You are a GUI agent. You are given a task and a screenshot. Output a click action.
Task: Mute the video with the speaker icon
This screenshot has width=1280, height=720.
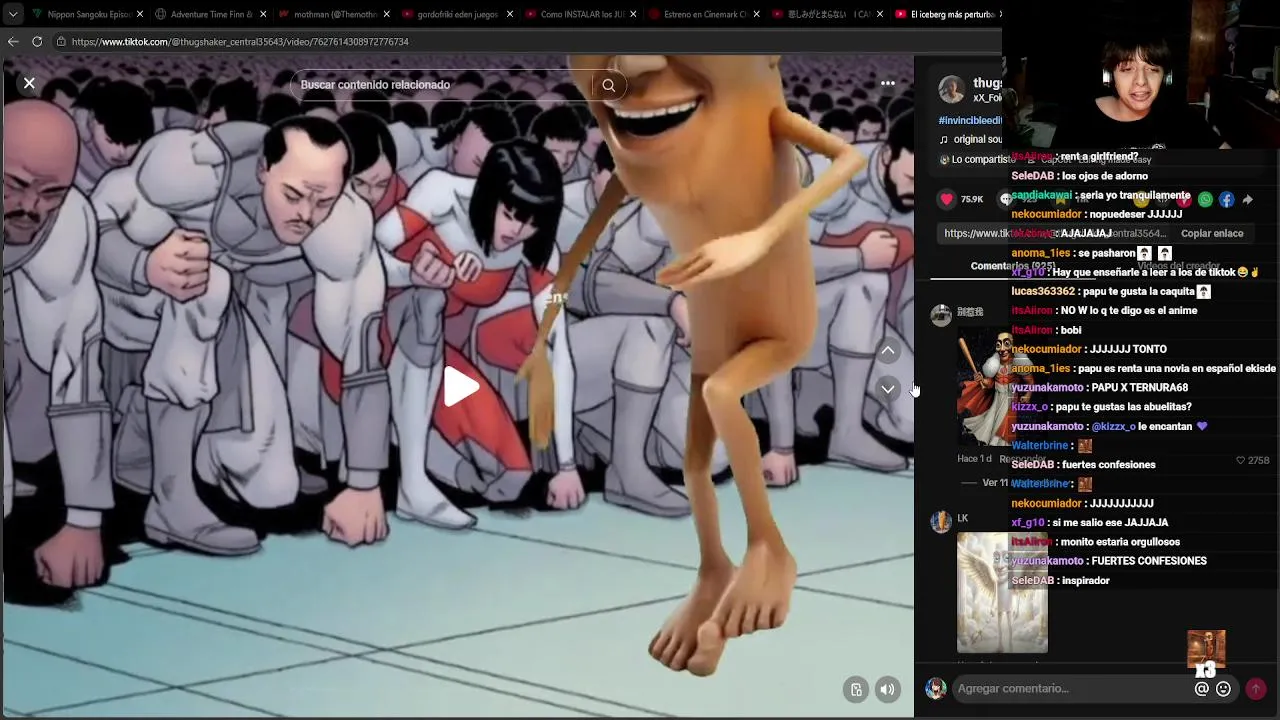(887, 689)
